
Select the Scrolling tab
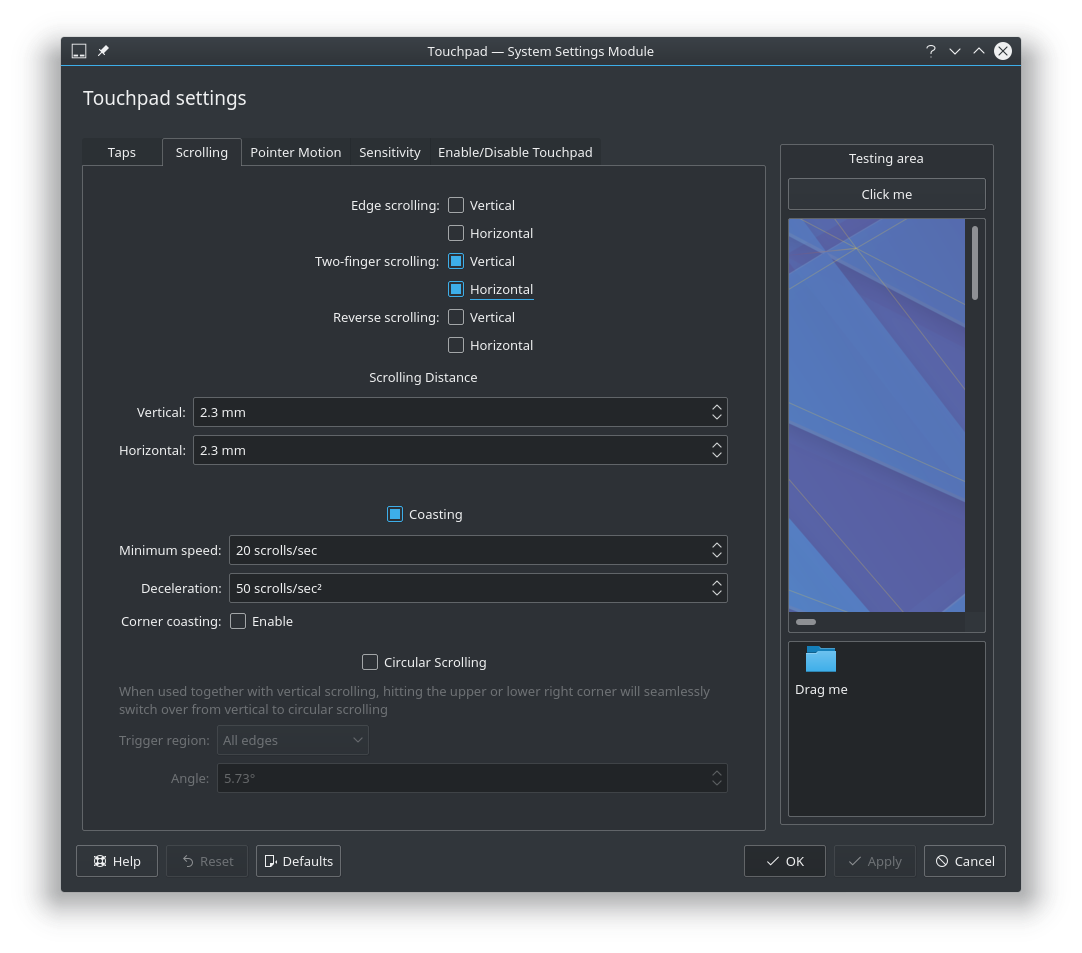(x=201, y=153)
